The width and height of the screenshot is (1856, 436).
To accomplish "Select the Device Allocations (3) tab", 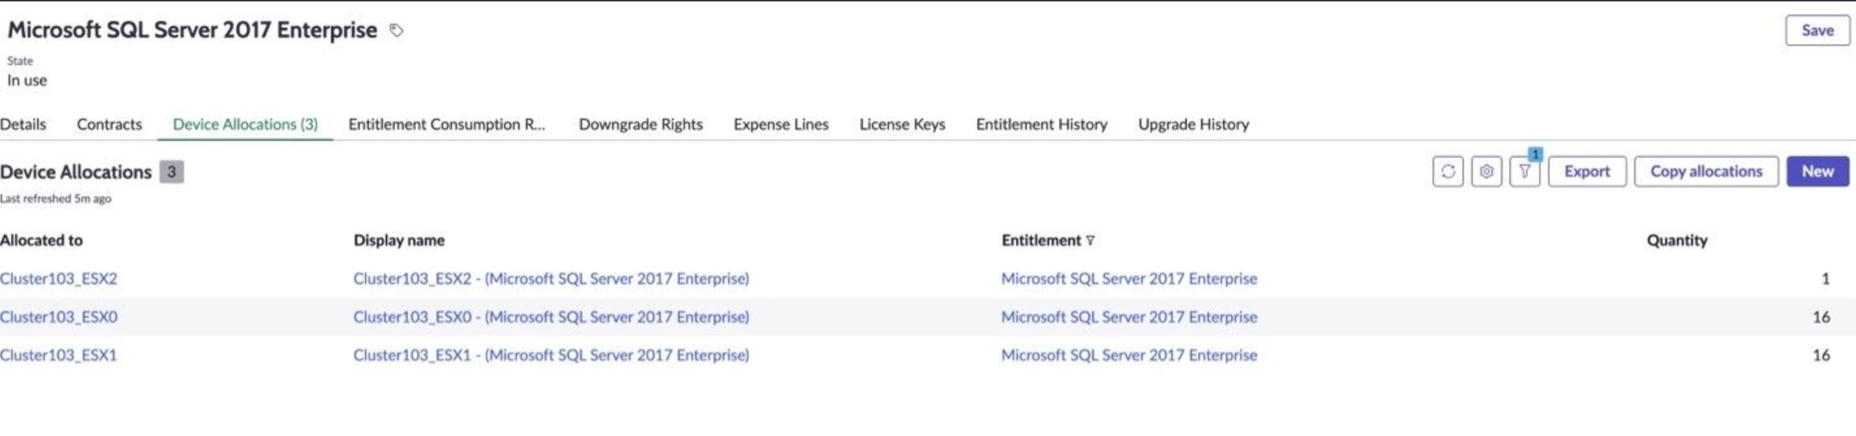I will [245, 124].
